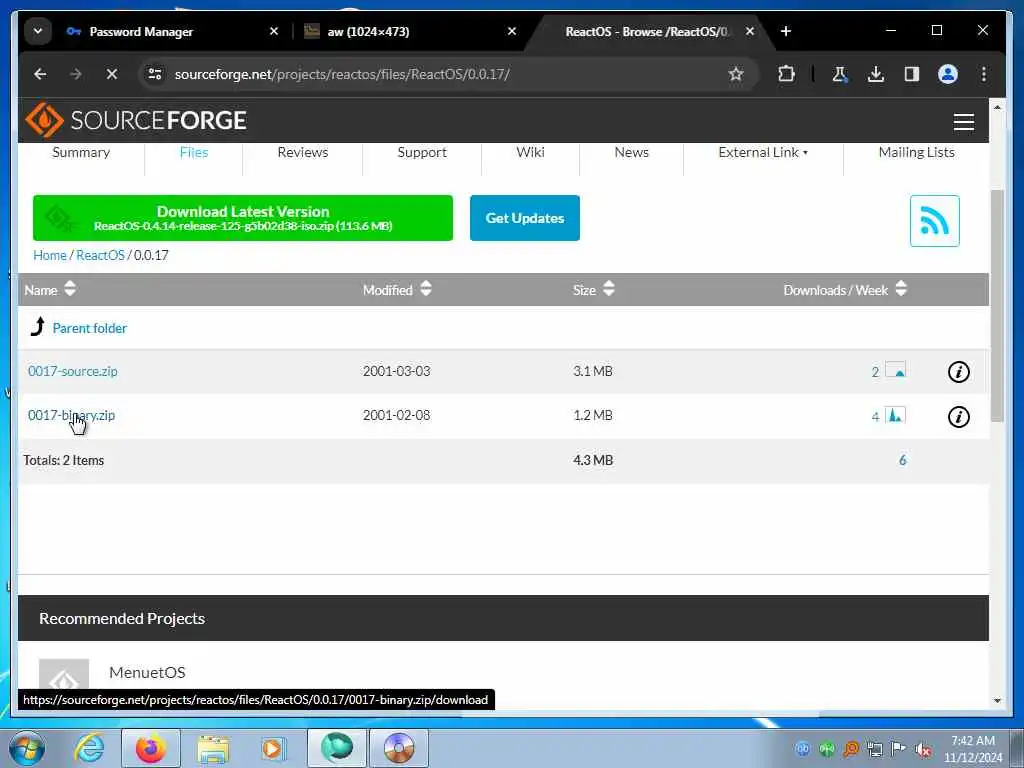Click weekly downloads count 2
Image resolution: width=1024 pixels, height=768 pixels.
[x=875, y=372]
